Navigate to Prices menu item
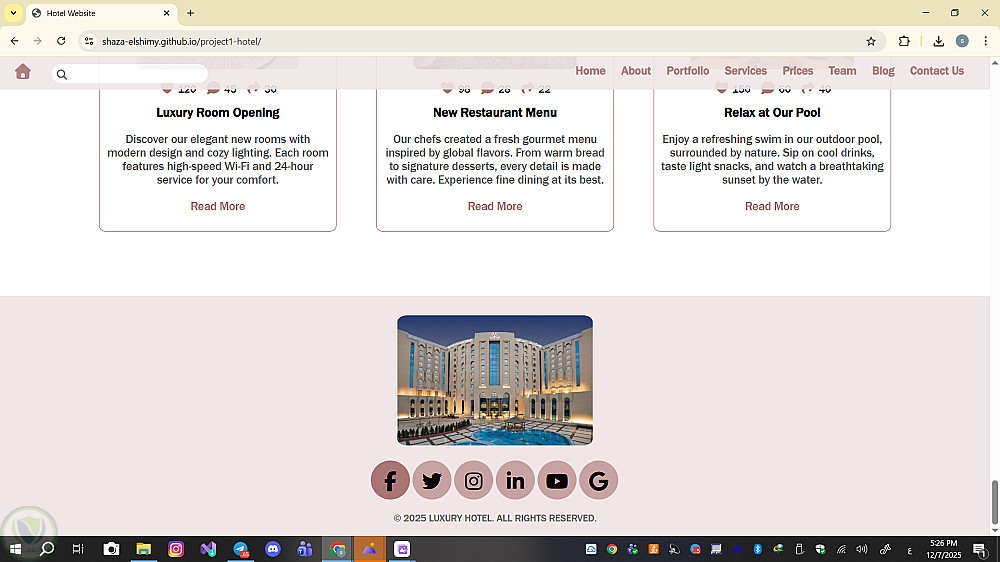The height and width of the screenshot is (562, 1000). 798,71
